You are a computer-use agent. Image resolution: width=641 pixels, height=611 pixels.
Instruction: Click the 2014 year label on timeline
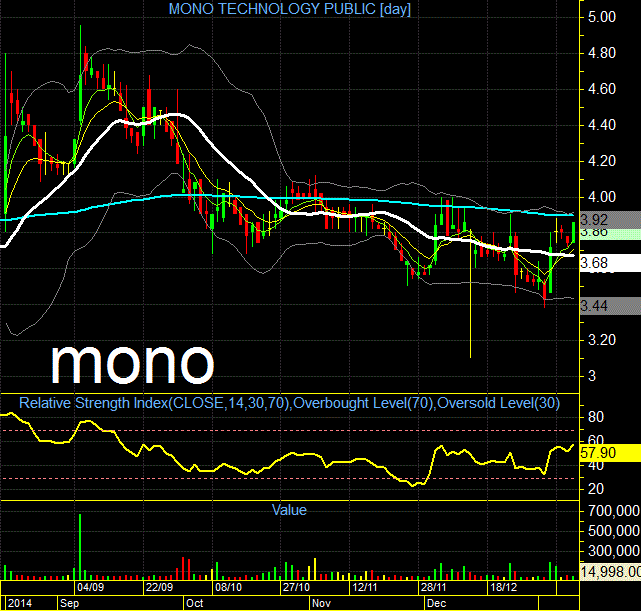[20, 603]
